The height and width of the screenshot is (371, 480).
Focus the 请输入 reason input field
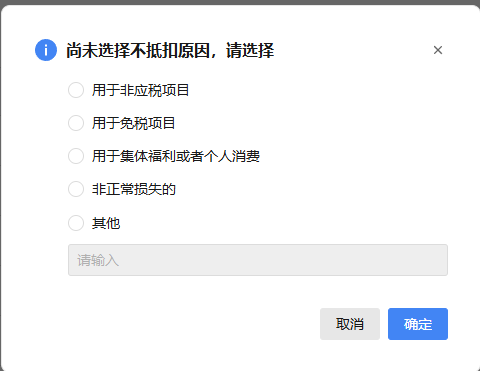coord(258,260)
